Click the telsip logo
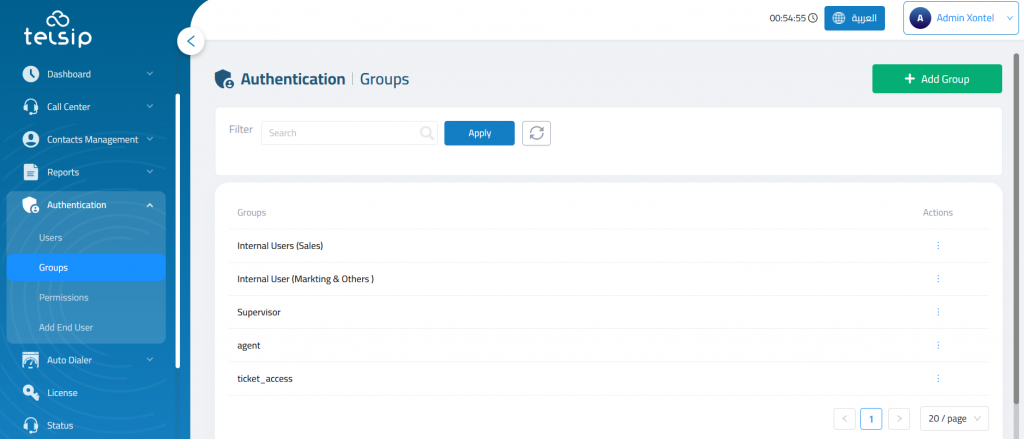The image size is (1024, 439). coord(59,29)
